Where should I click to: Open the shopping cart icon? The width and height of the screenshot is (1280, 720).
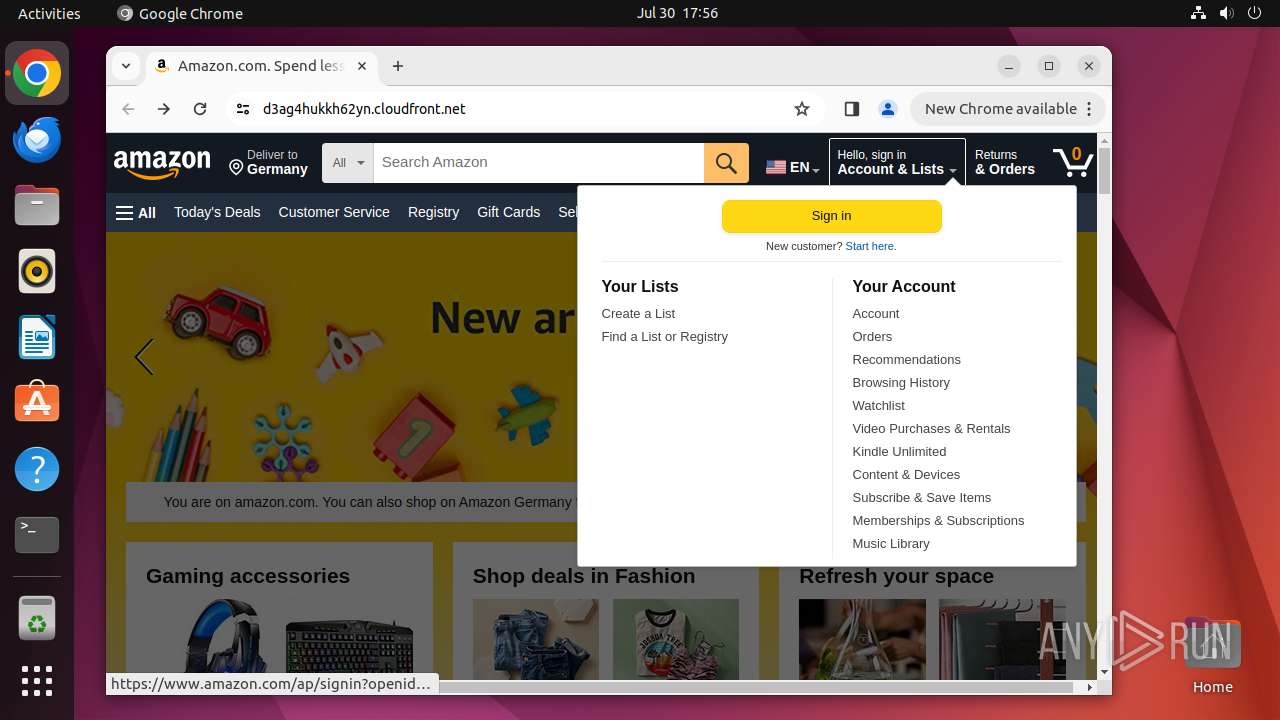pos(1072,162)
